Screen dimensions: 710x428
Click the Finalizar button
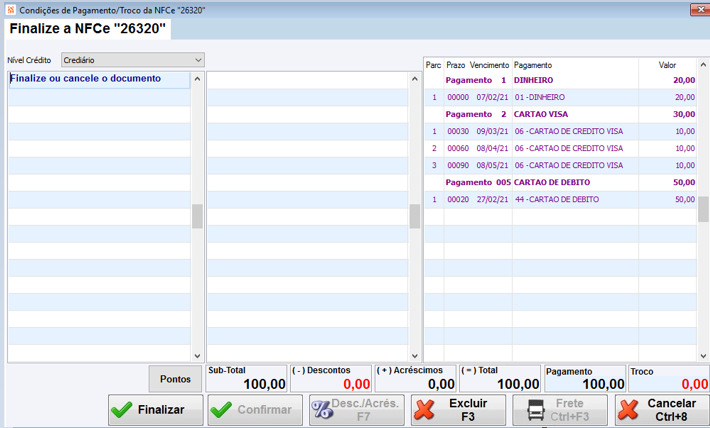click(156, 410)
